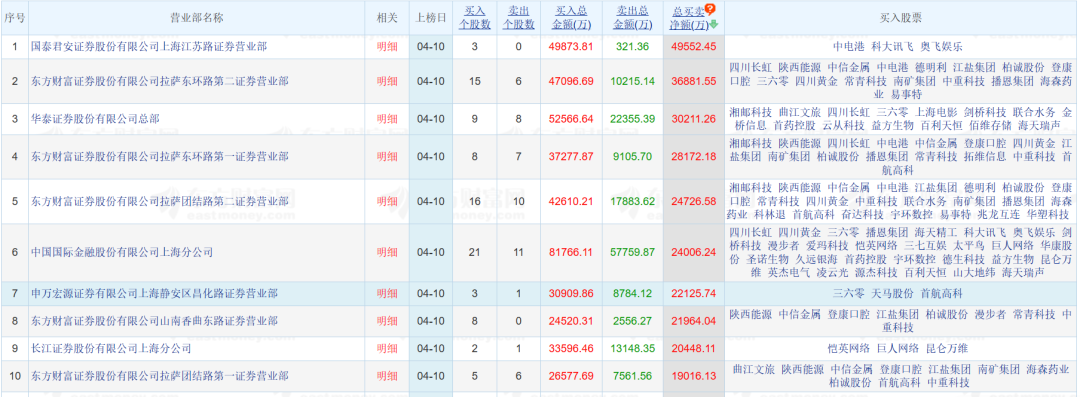The height and width of the screenshot is (397, 1080).
Task: Sort table by 买入个股数 column header
Action: click(x=475, y=17)
